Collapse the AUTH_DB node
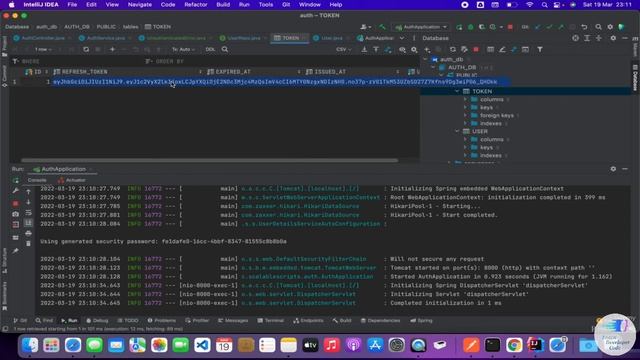This screenshot has height=360, width=640. (x=433, y=67)
